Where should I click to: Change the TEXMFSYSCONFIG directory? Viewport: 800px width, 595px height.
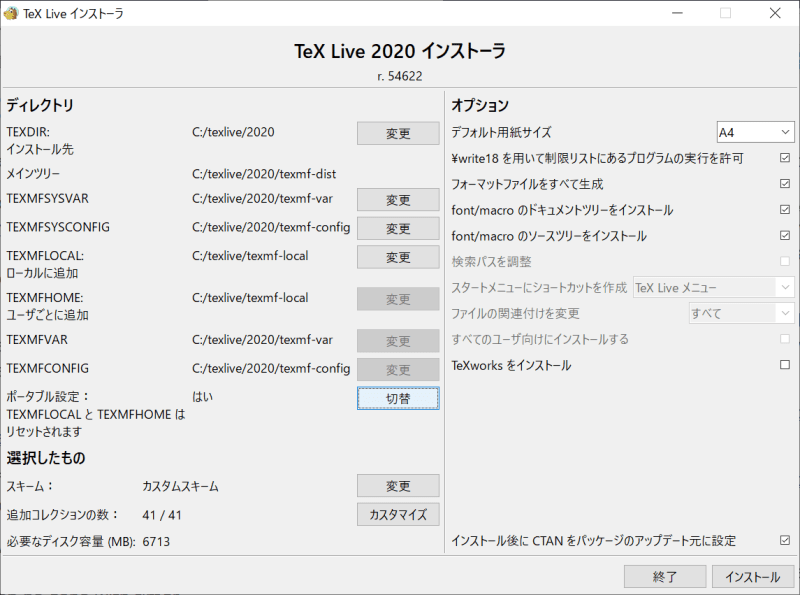click(x=398, y=228)
